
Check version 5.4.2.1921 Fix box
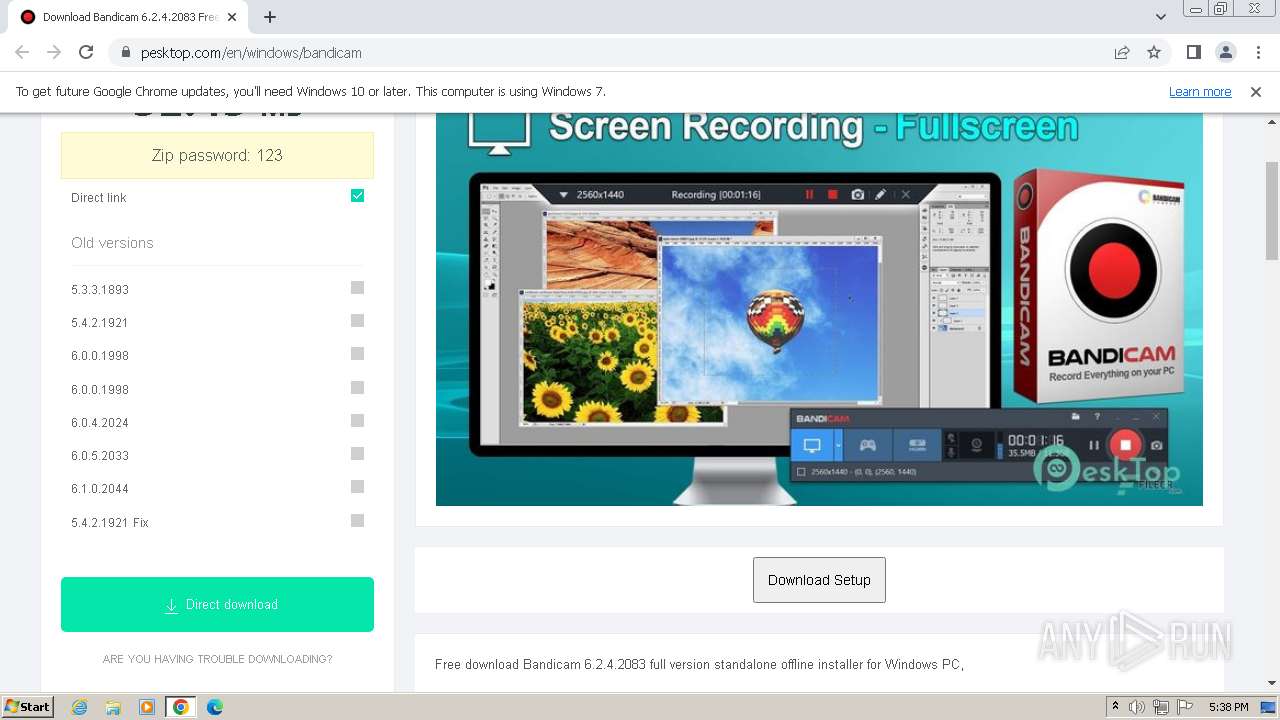coord(357,521)
